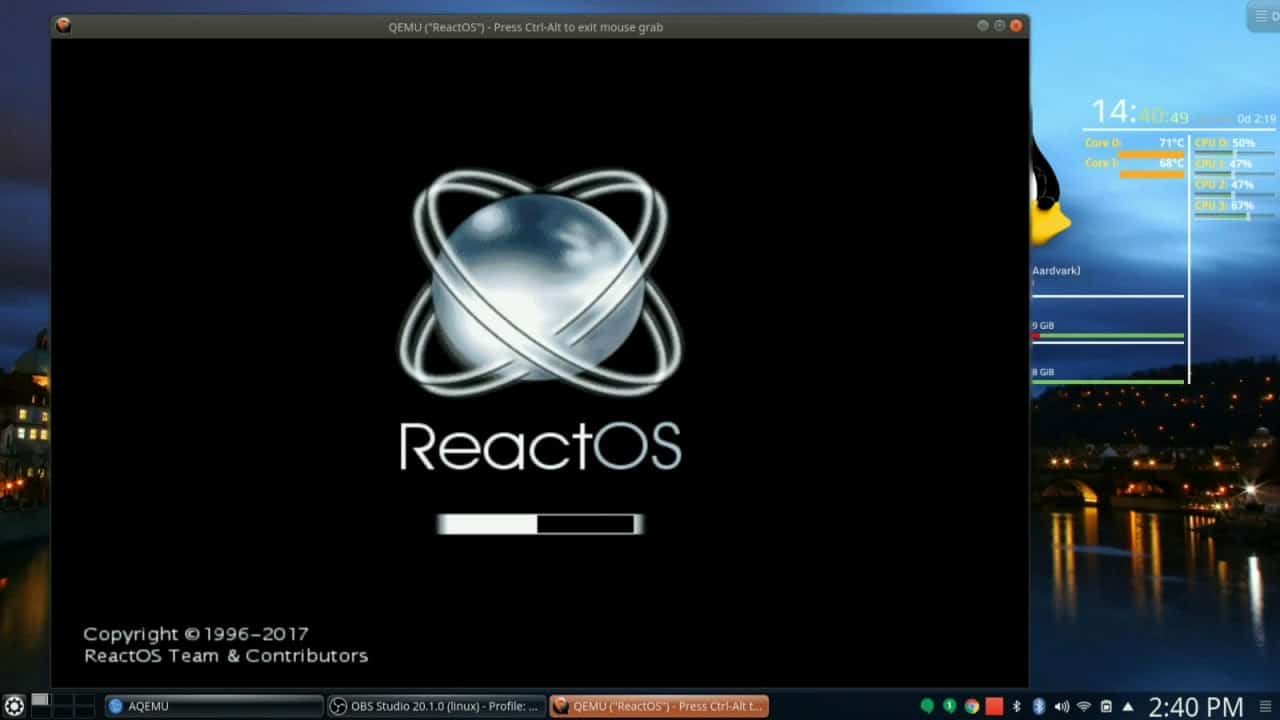Click the 2:40 PM taskbar clock
Image resolution: width=1280 pixels, height=720 pixels.
[x=1196, y=707]
